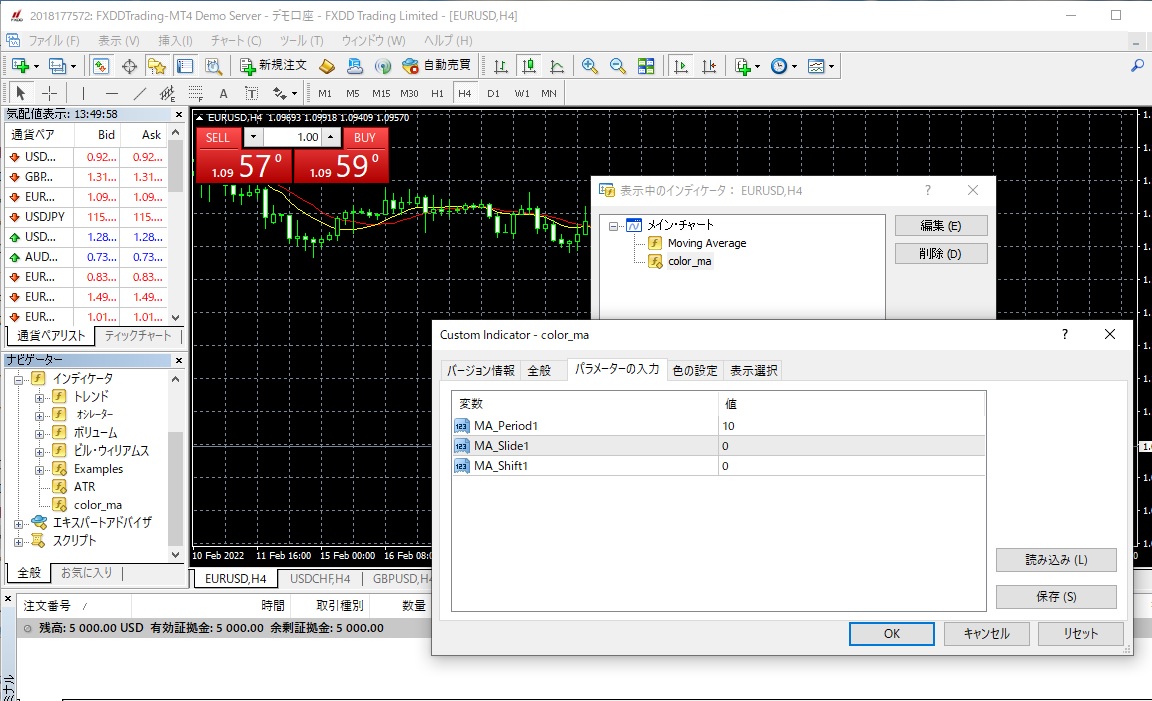
Task: Click the Zoom In magnifier icon
Action: pyautogui.click(x=590, y=66)
